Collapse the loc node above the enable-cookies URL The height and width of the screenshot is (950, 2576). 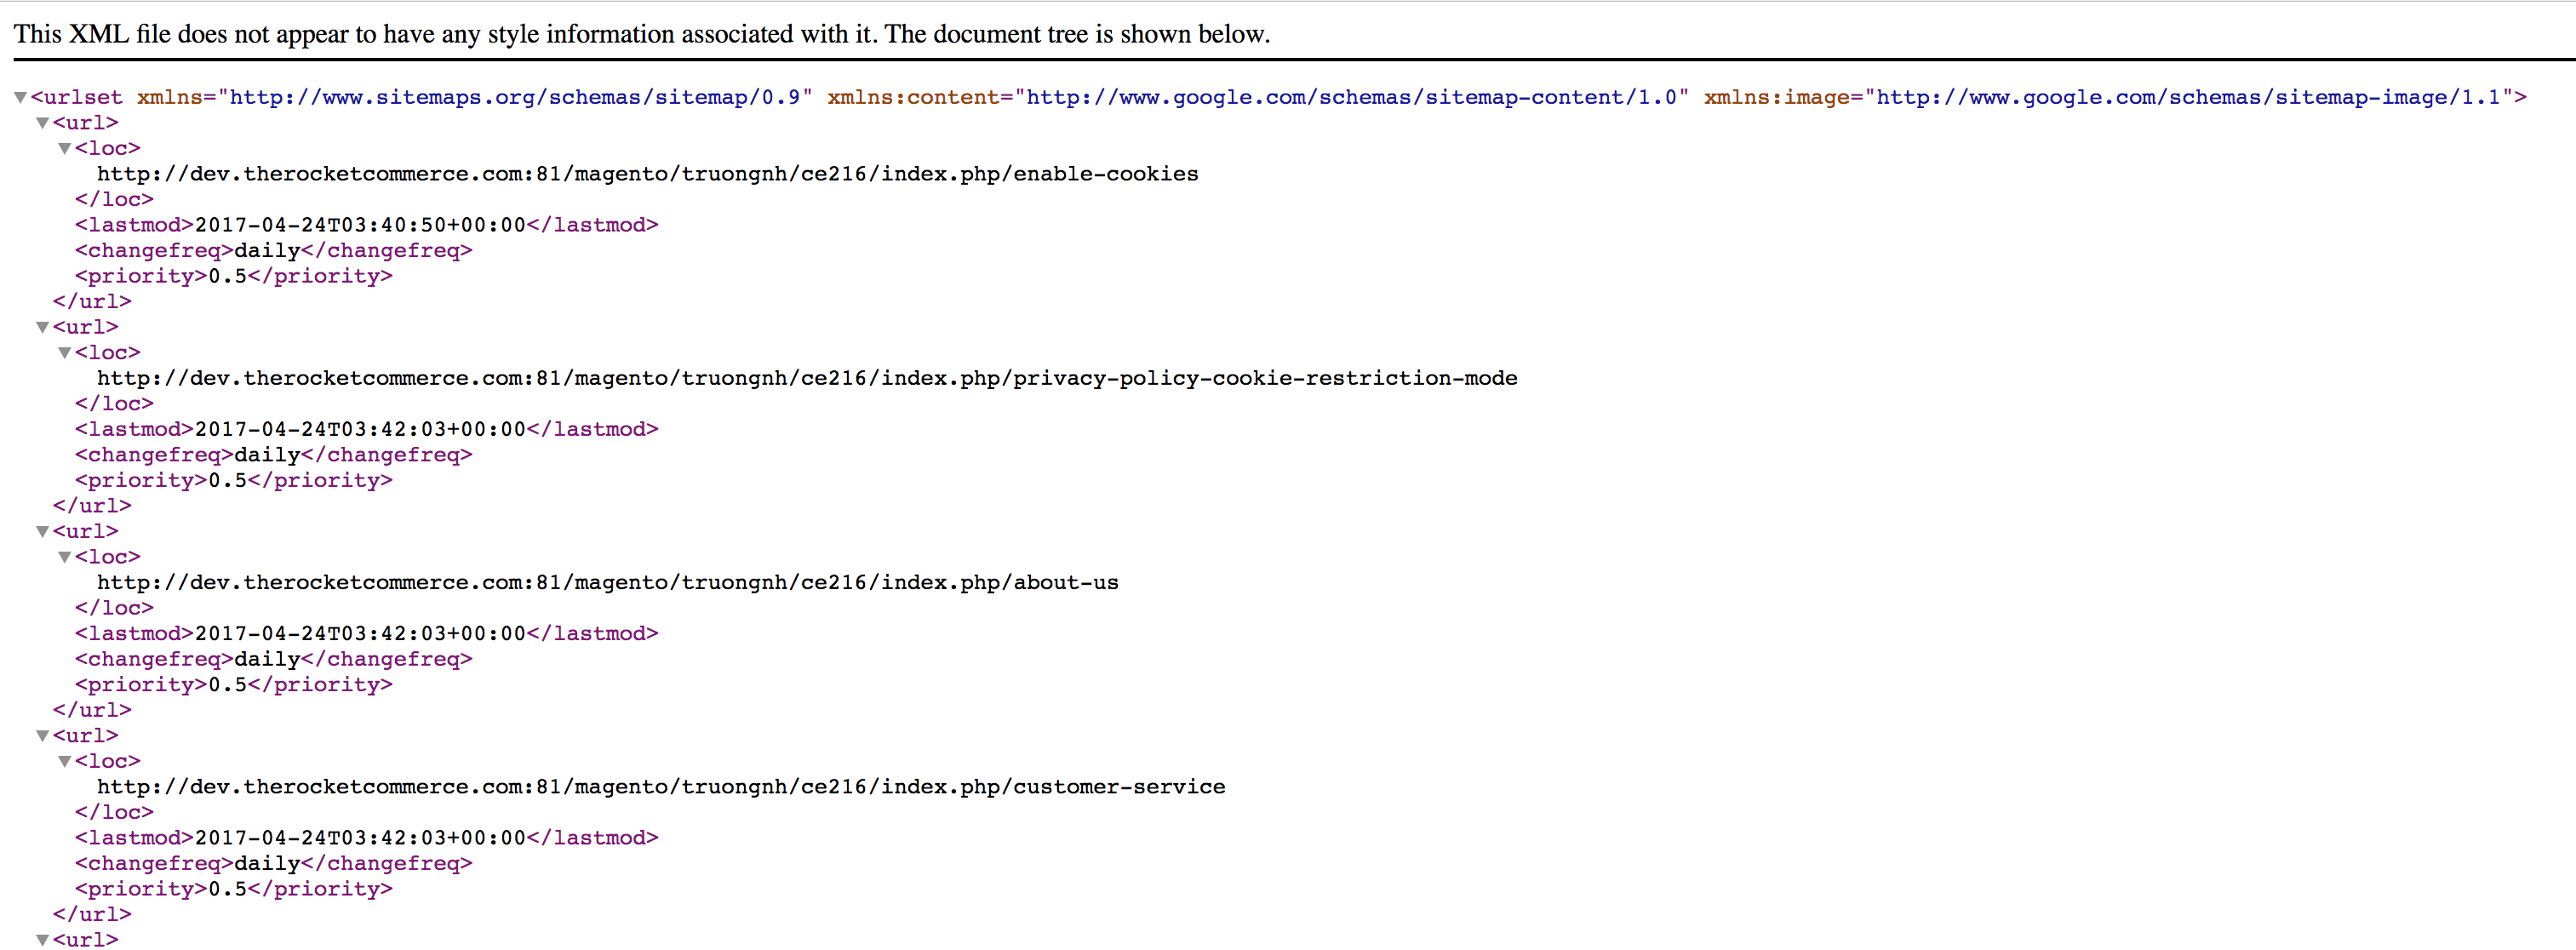[x=64, y=149]
